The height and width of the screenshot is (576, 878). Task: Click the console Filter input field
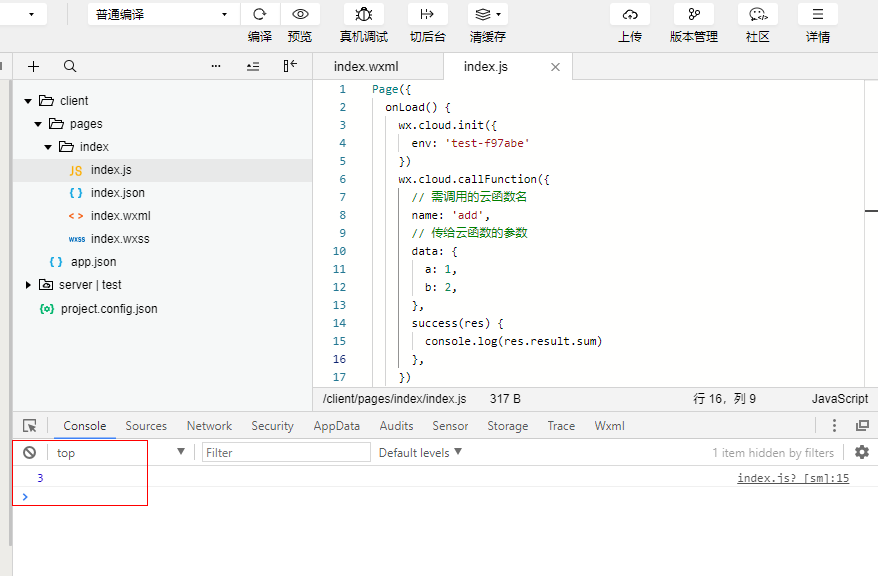[x=286, y=452]
